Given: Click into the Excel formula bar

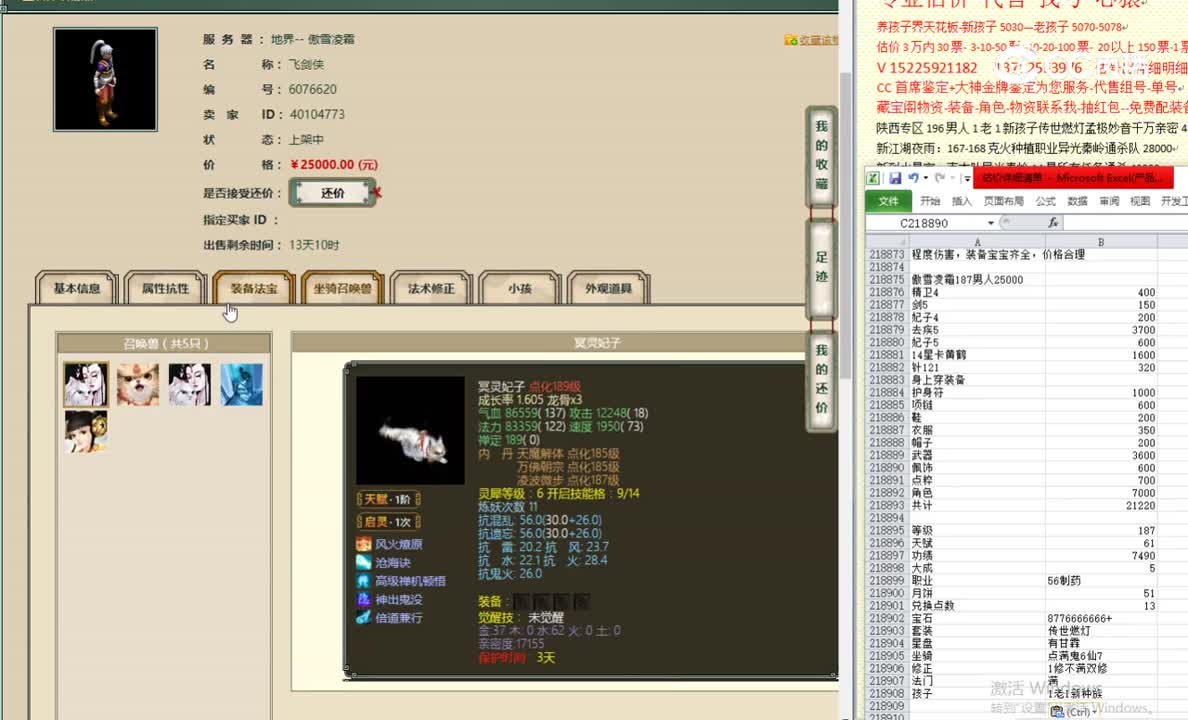Looking at the screenshot, I should pyautogui.click(x=1125, y=223).
